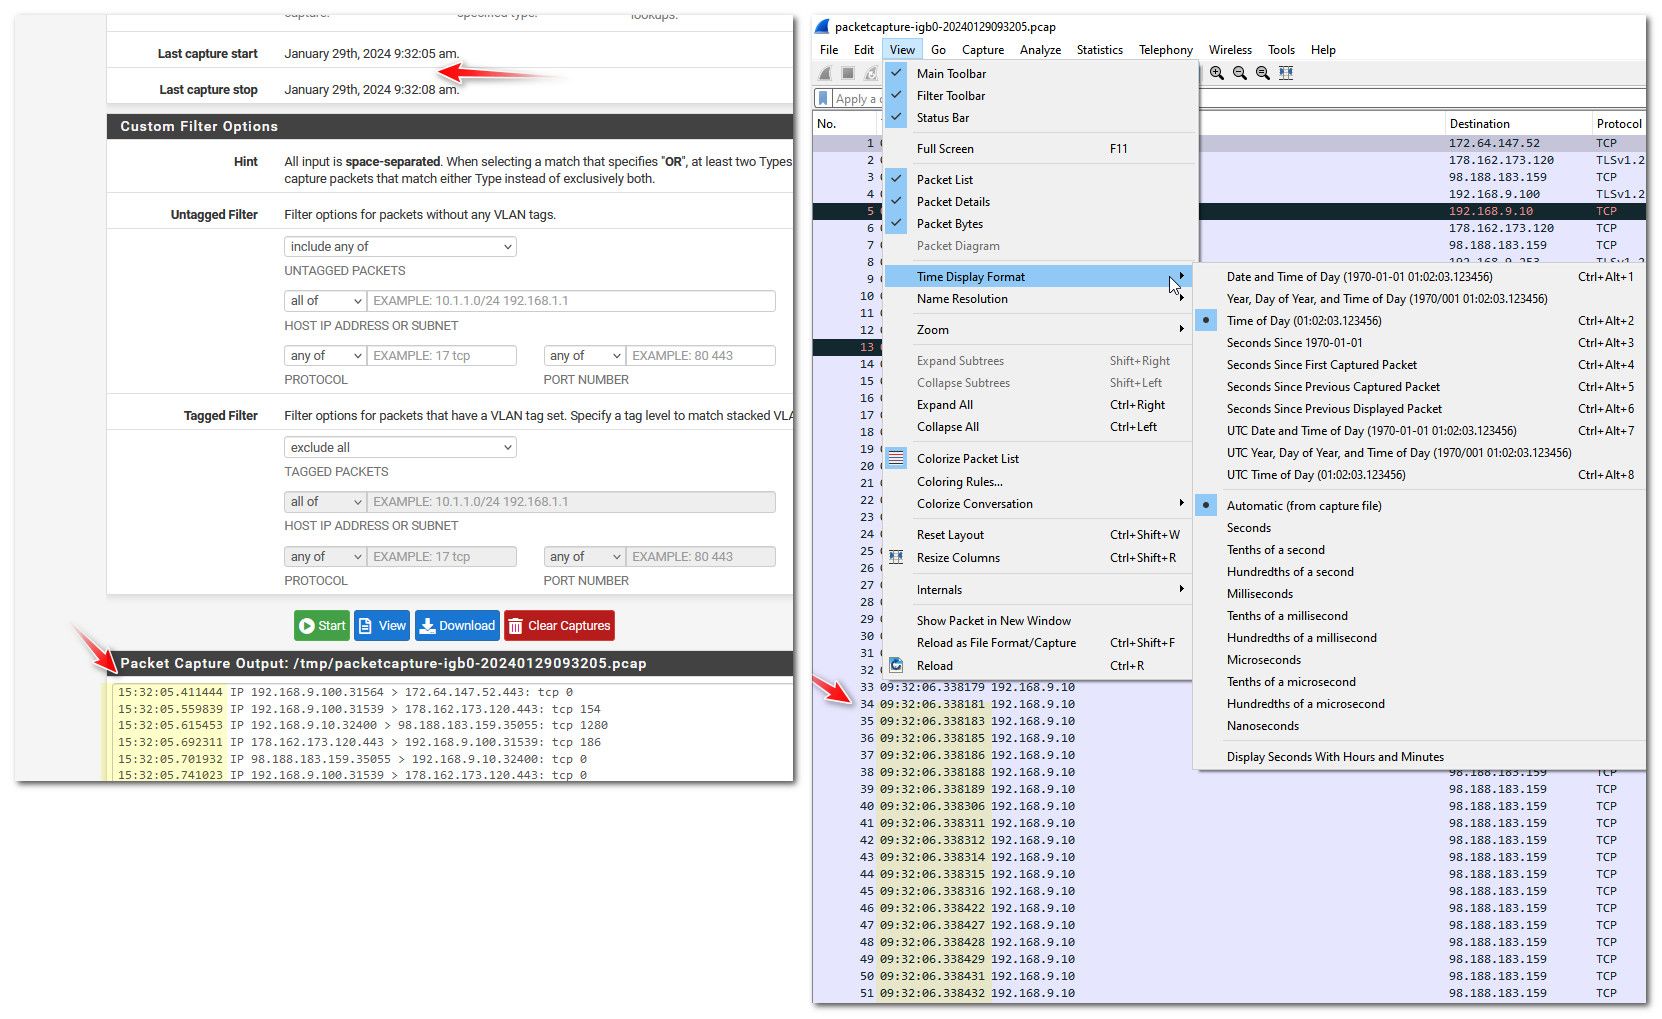Select packet row 51 in packet list
This screenshot has width=1662, height=1019.
coord(1229,993)
